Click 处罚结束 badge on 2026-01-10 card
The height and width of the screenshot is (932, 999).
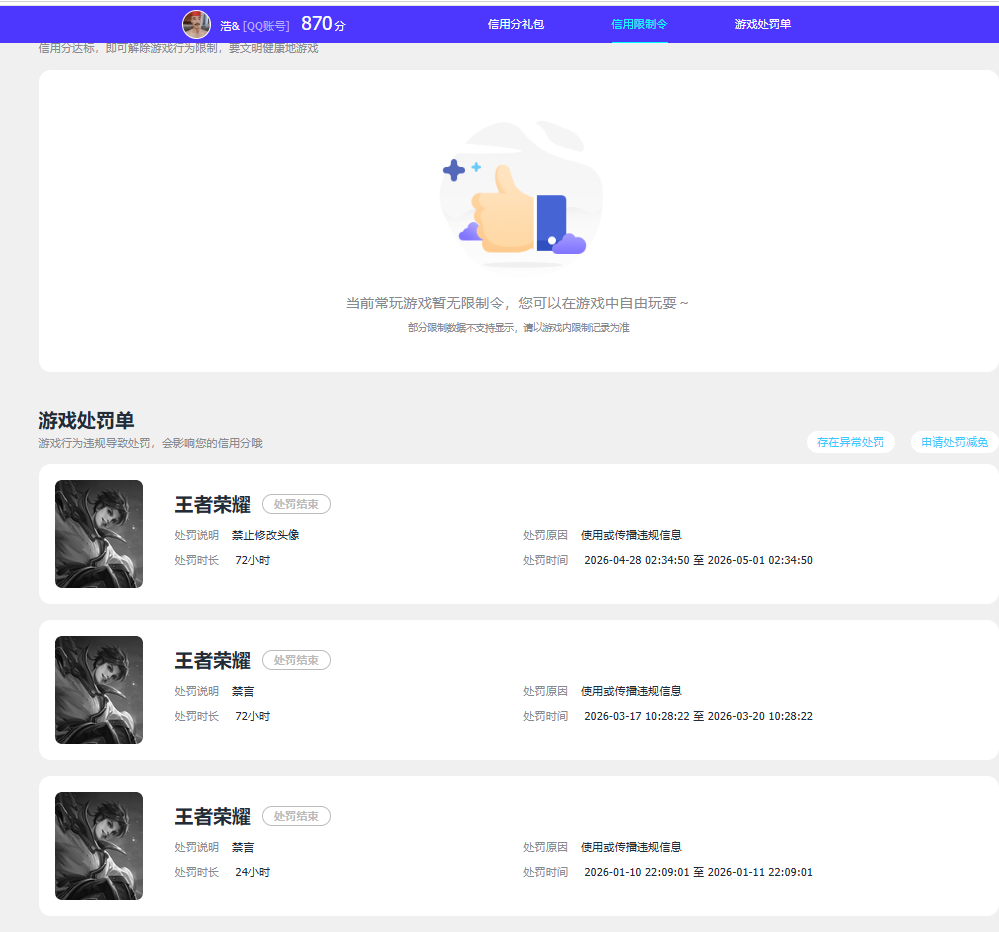pyautogui.click(x=296, y=816)
